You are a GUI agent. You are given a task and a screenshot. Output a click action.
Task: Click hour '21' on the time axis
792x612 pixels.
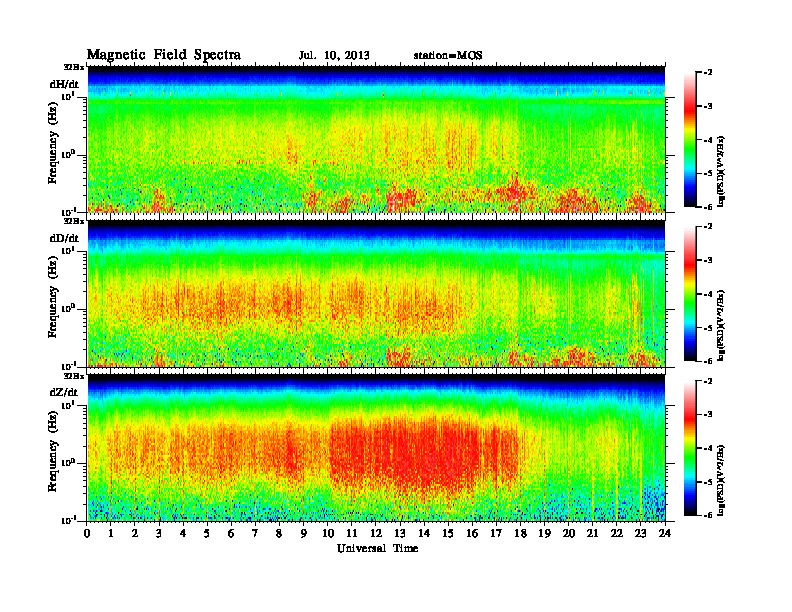592,534
